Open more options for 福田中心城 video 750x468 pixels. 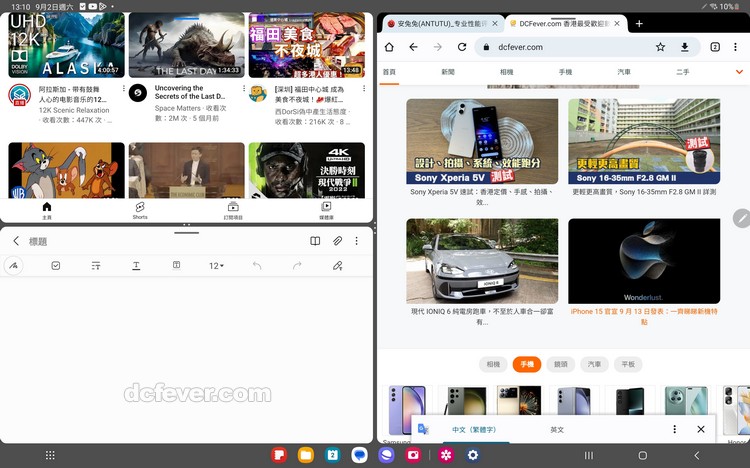[x=364, y=89]
